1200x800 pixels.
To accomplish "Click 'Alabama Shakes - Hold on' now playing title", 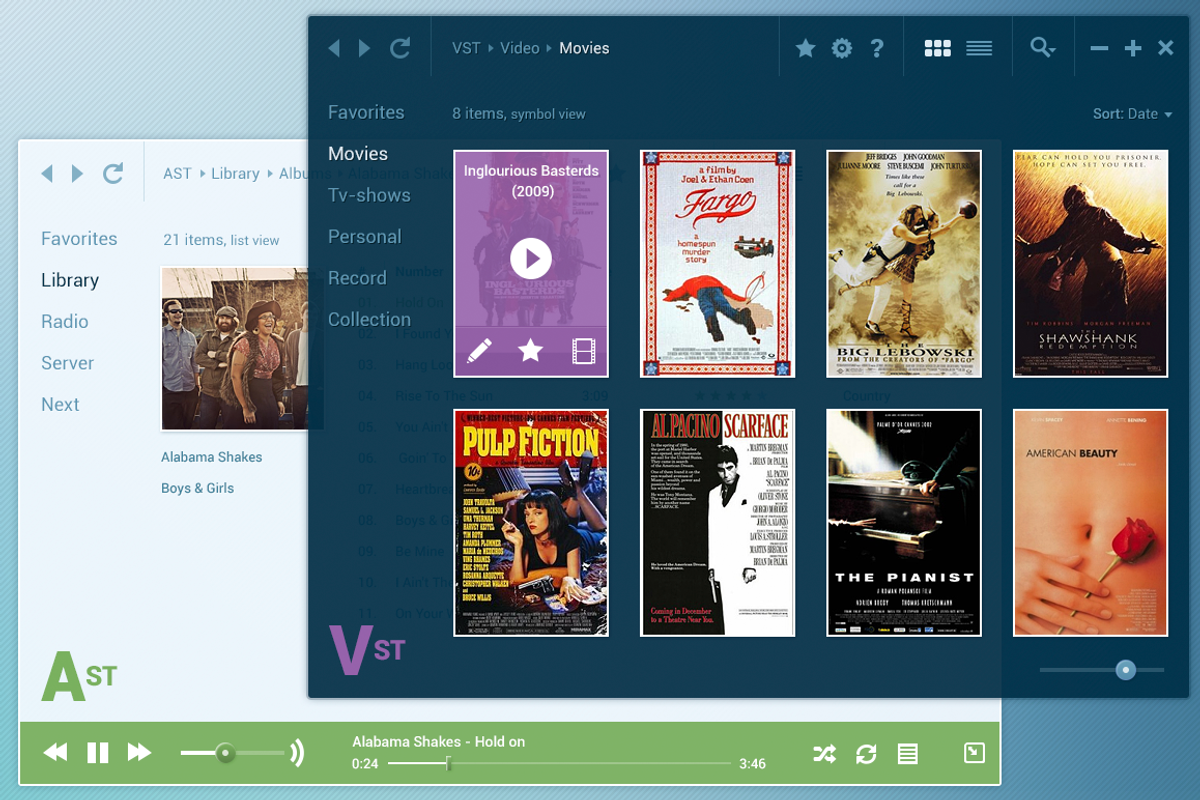I will (438, 742).
